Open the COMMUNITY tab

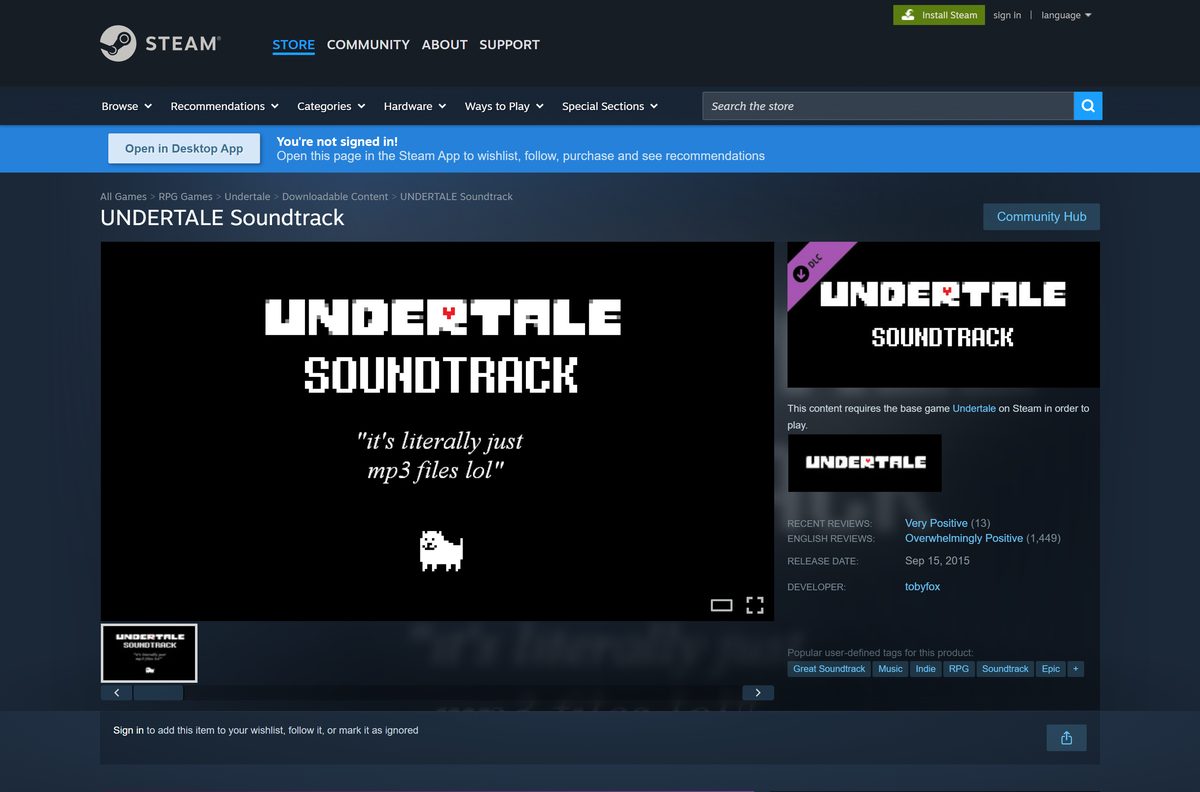point(368,45)
